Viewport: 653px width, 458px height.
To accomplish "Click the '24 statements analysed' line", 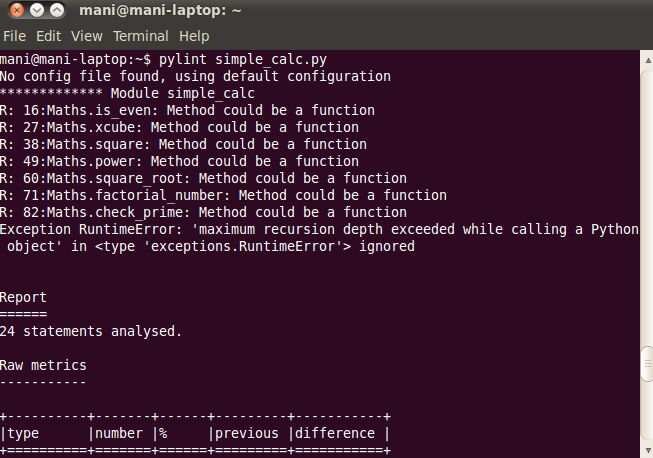I will [x=91, y=330].
